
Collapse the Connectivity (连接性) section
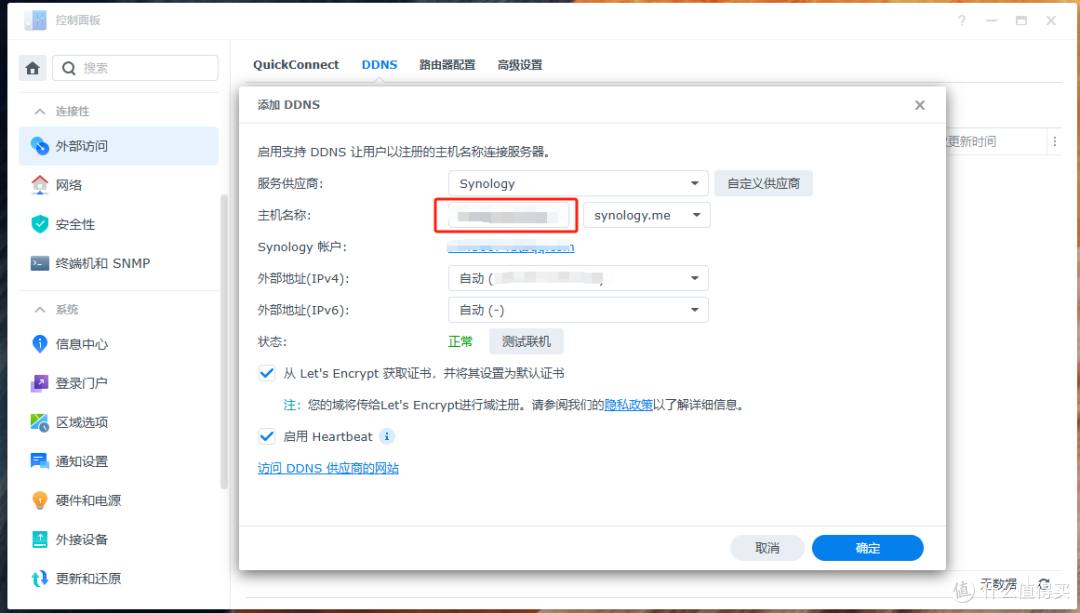click(x=40, y=111)
